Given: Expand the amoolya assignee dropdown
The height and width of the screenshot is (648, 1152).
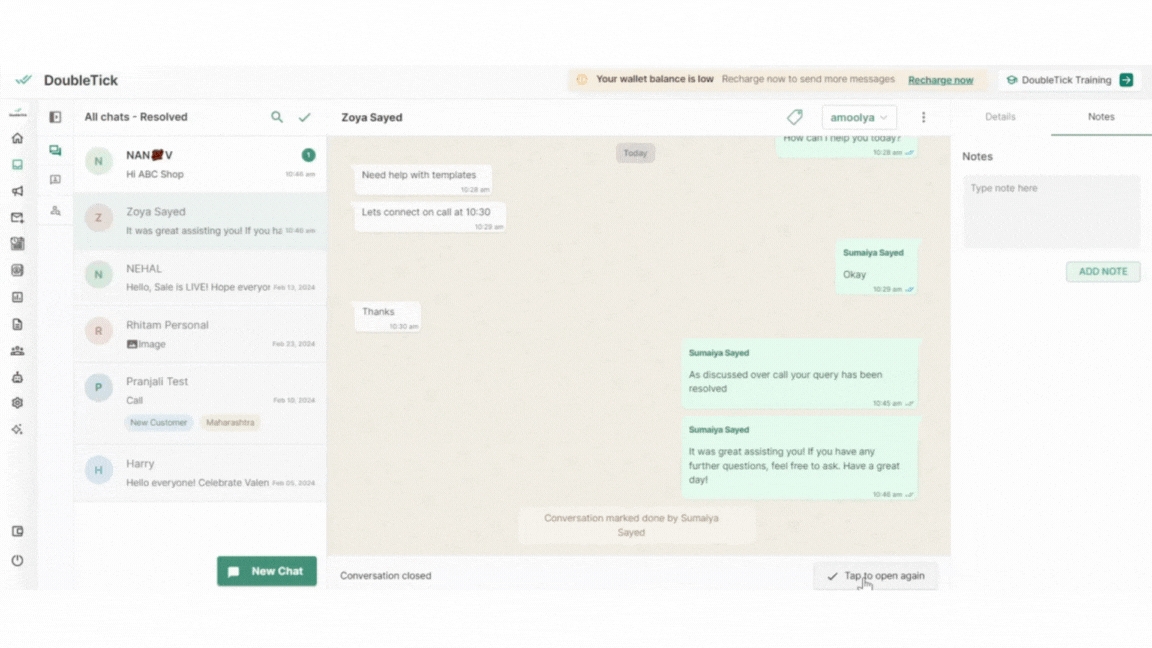Looking at the screenshot, I should [x=858, y=118].
